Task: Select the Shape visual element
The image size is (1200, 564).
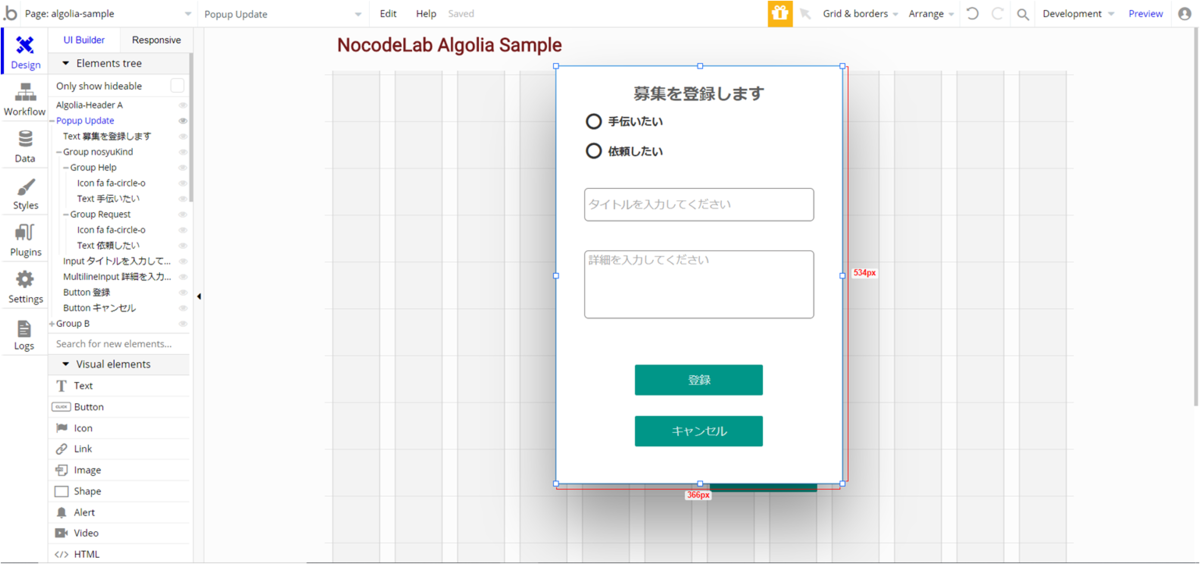Action: coord(118,491)
